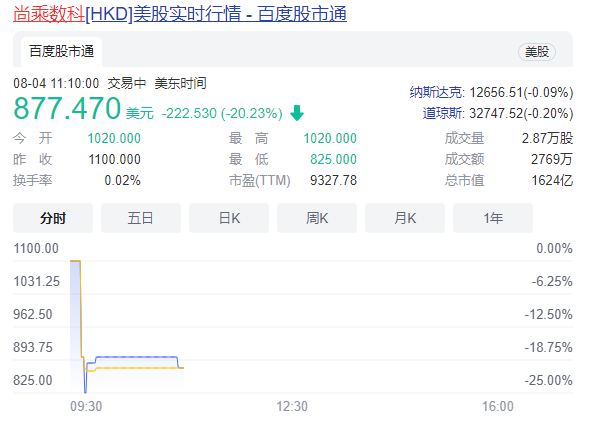Image resolution: width=589 pixels, height=421 pixels.
Task: Click the 美元 currency label
Action: pyautogui.click(x=140, y=113)
